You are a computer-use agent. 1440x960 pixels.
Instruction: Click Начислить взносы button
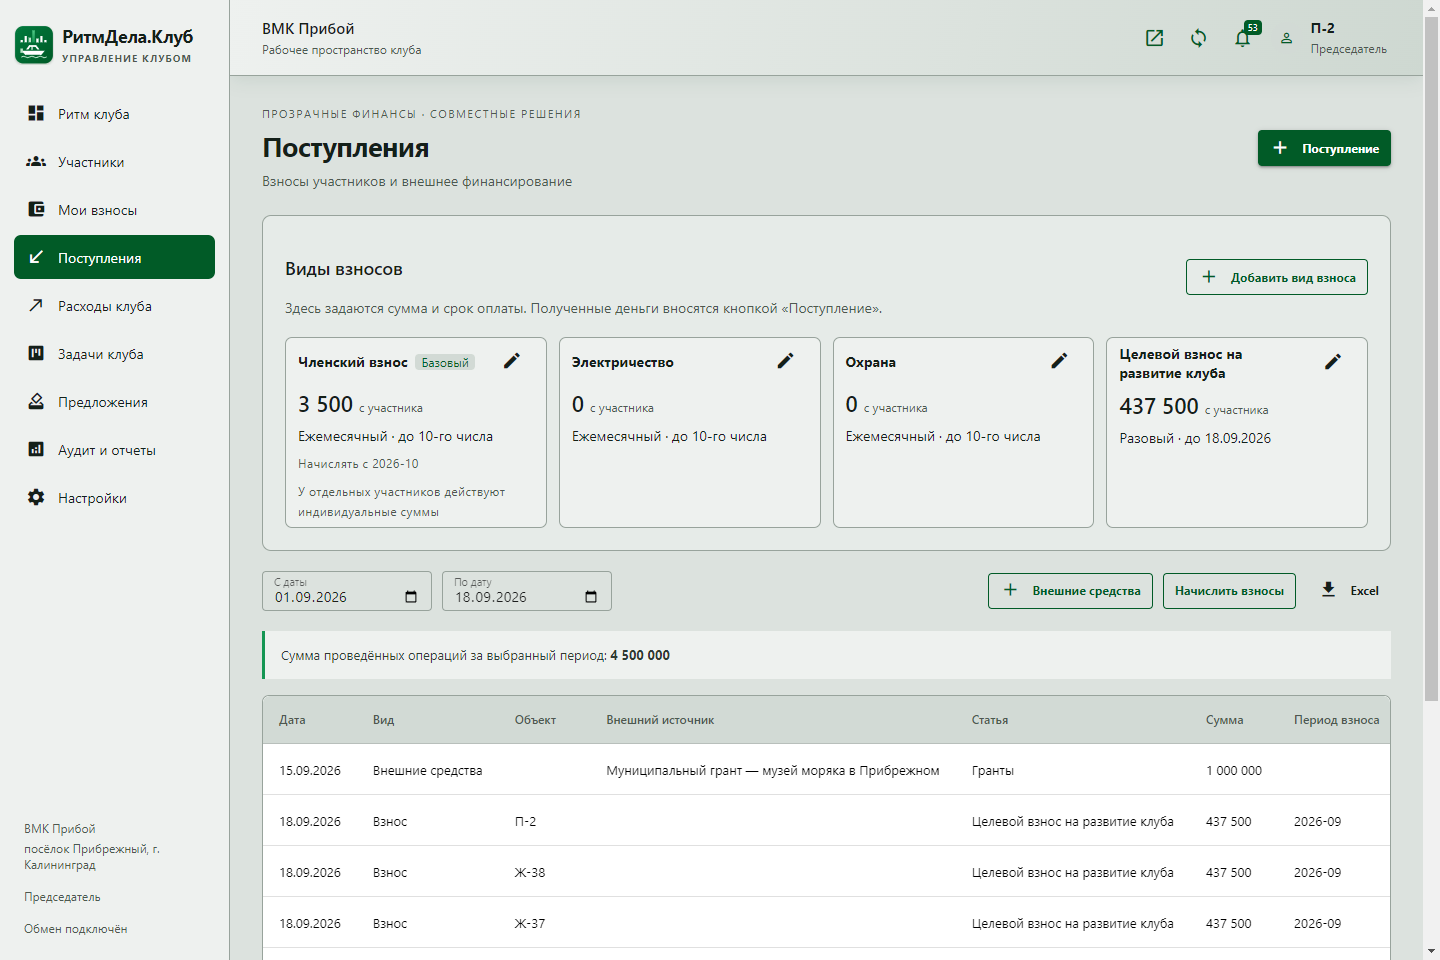[x=1229, y=591]
